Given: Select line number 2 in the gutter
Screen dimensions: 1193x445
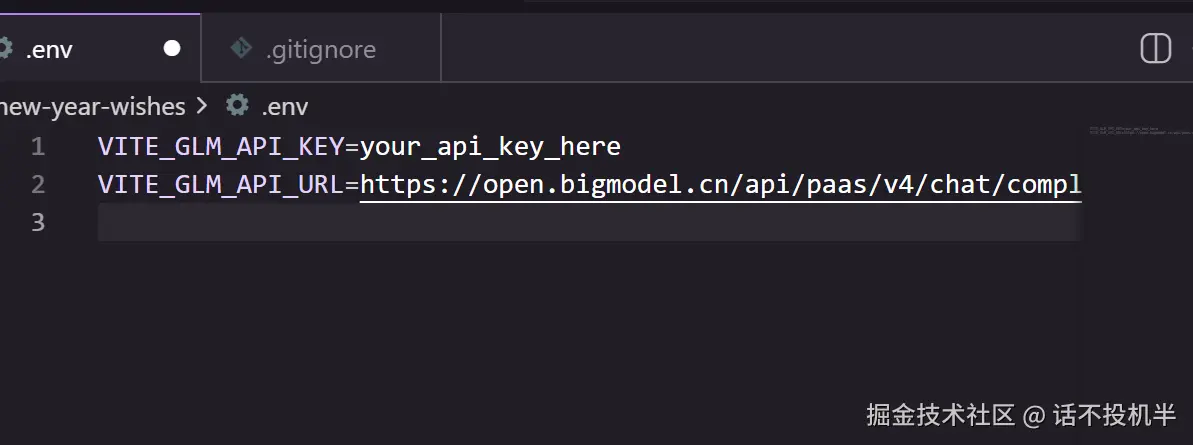Looking at the screenshot, I should coord(38,184).
